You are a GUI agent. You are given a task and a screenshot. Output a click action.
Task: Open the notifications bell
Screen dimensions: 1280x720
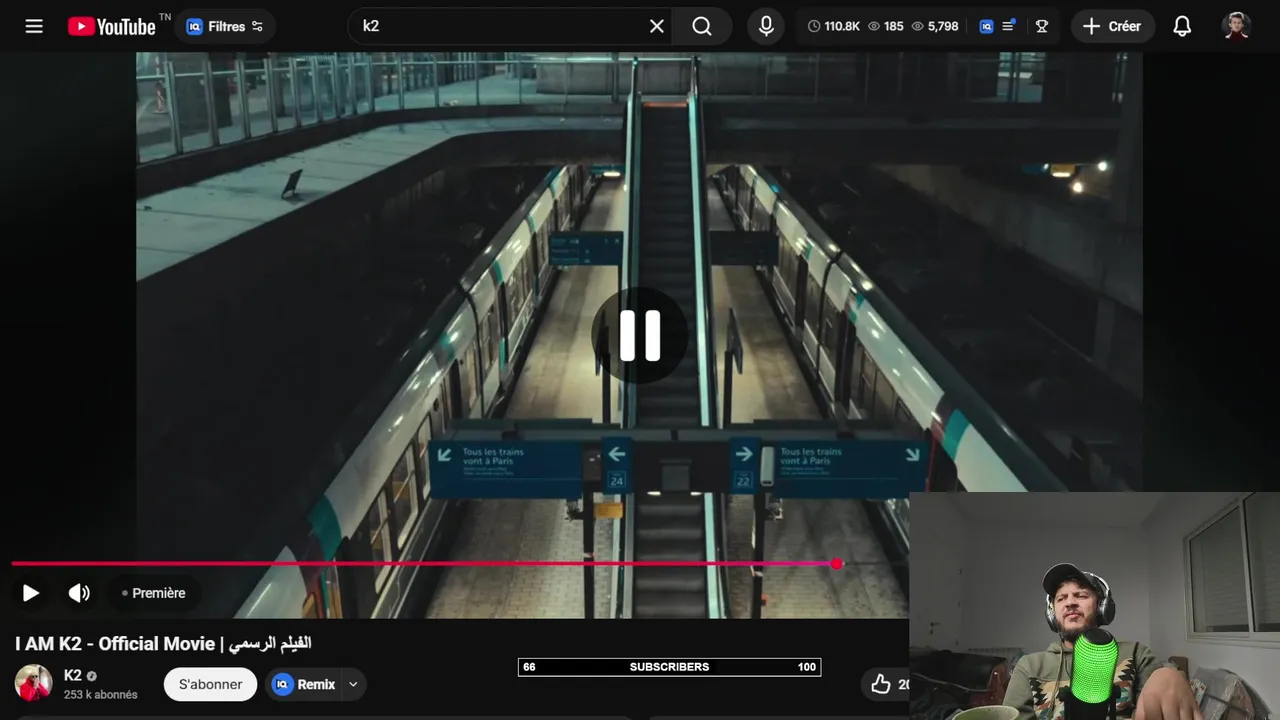[x=1182, y=26]
